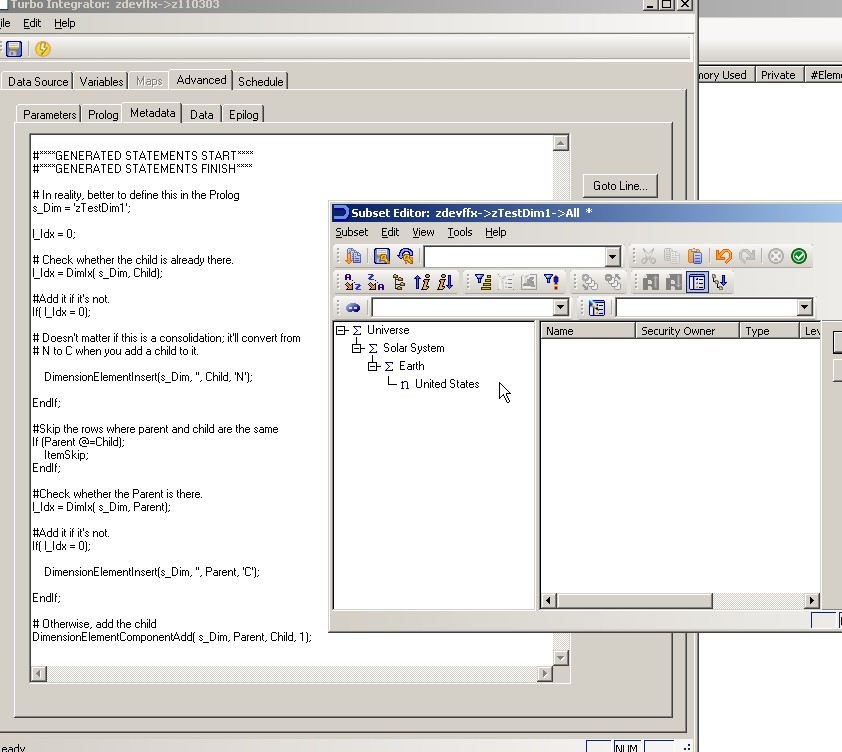Sort subset descending Z to A
This screenshot has height=752, width=842.
(x=376, y=282)
